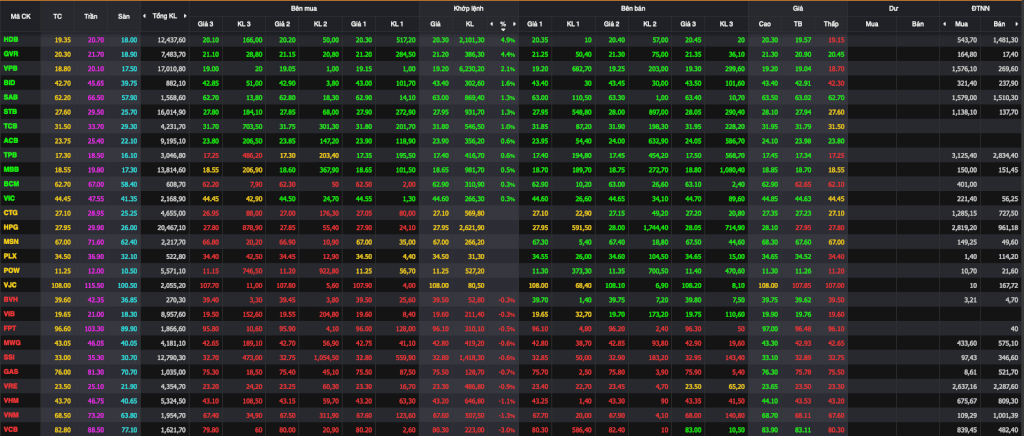
Task: Click HDB percent change 4.9%
Action: click(x=508, y=39)
